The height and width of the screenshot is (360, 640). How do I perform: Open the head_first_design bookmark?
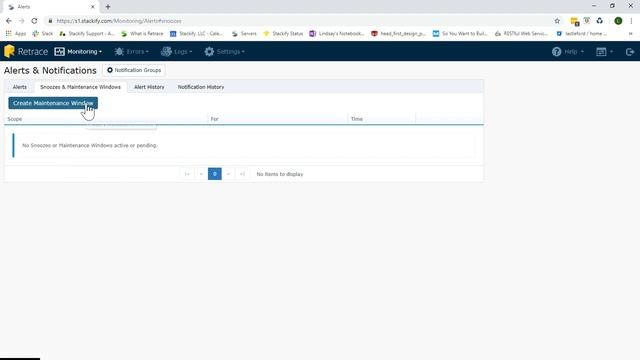(399, 33)
